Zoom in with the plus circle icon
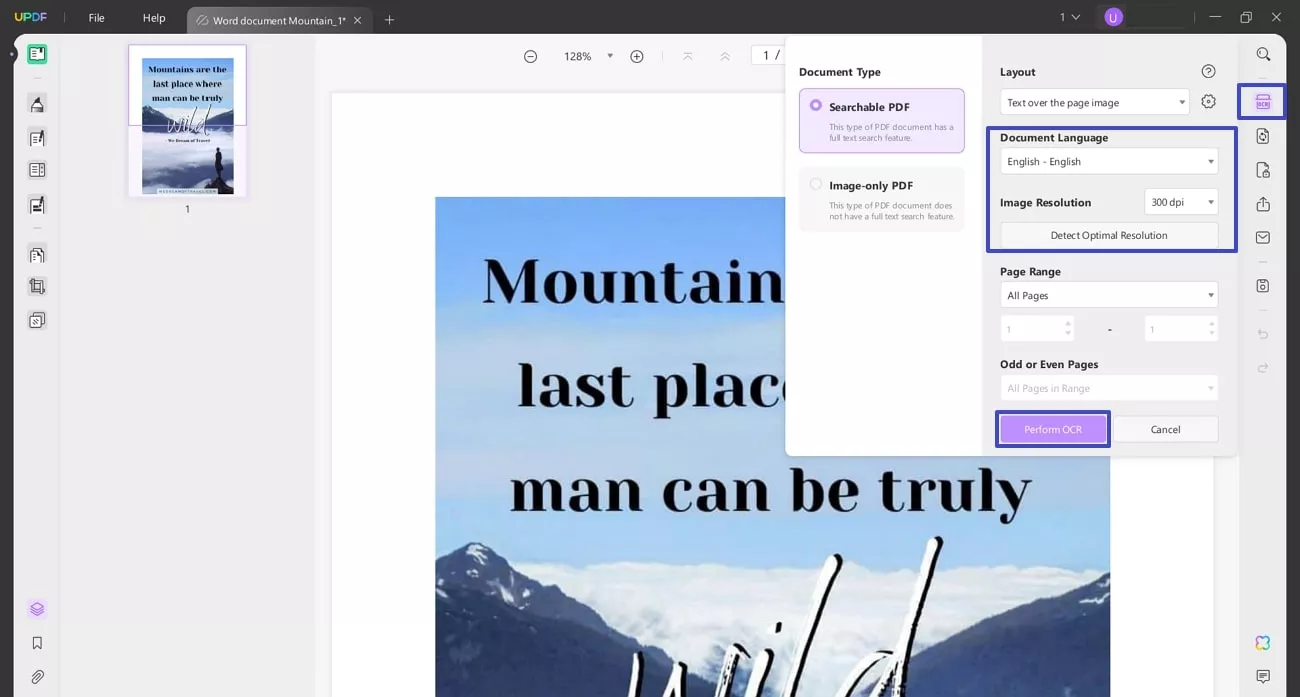 click(x=637, y=56)
